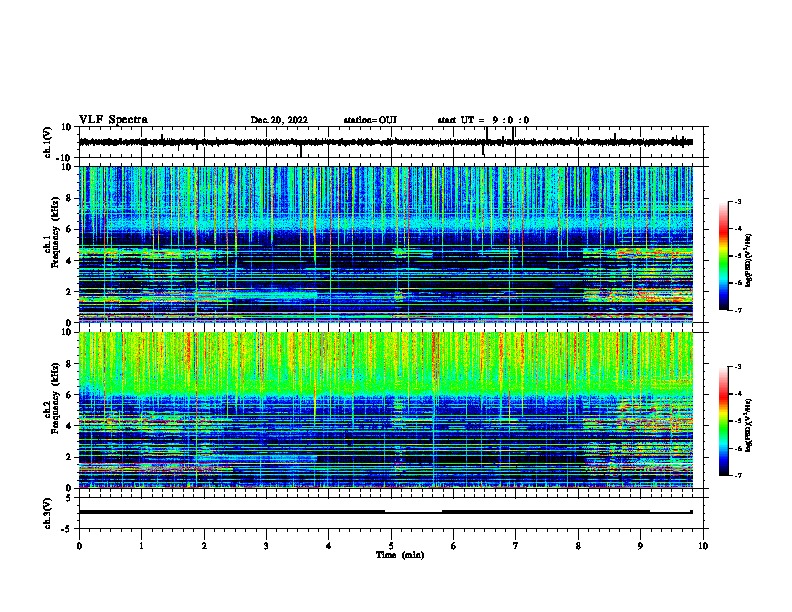The width and height of the screenshot is (792, 612).
Task: Click the time axis tick label "1"
Action: [x=141, y=546]
